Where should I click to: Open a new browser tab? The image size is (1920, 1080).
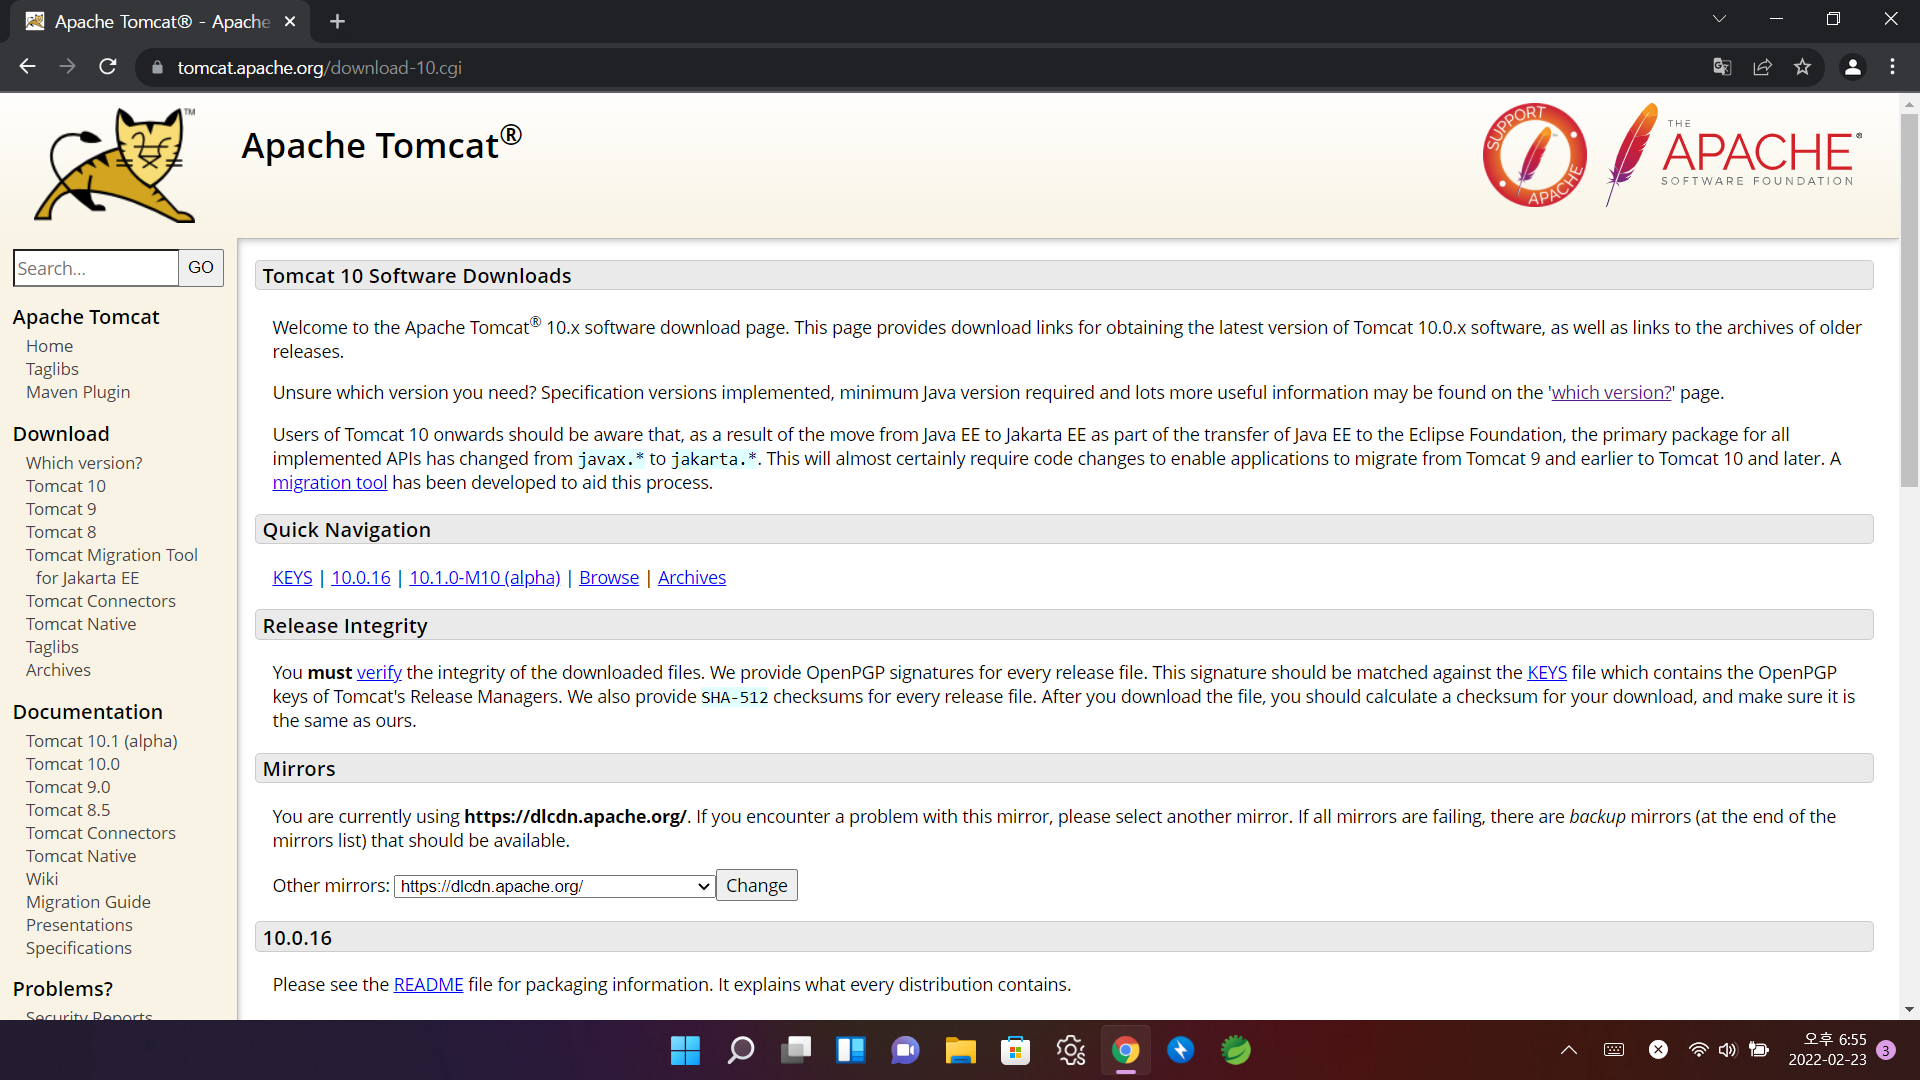337,21
